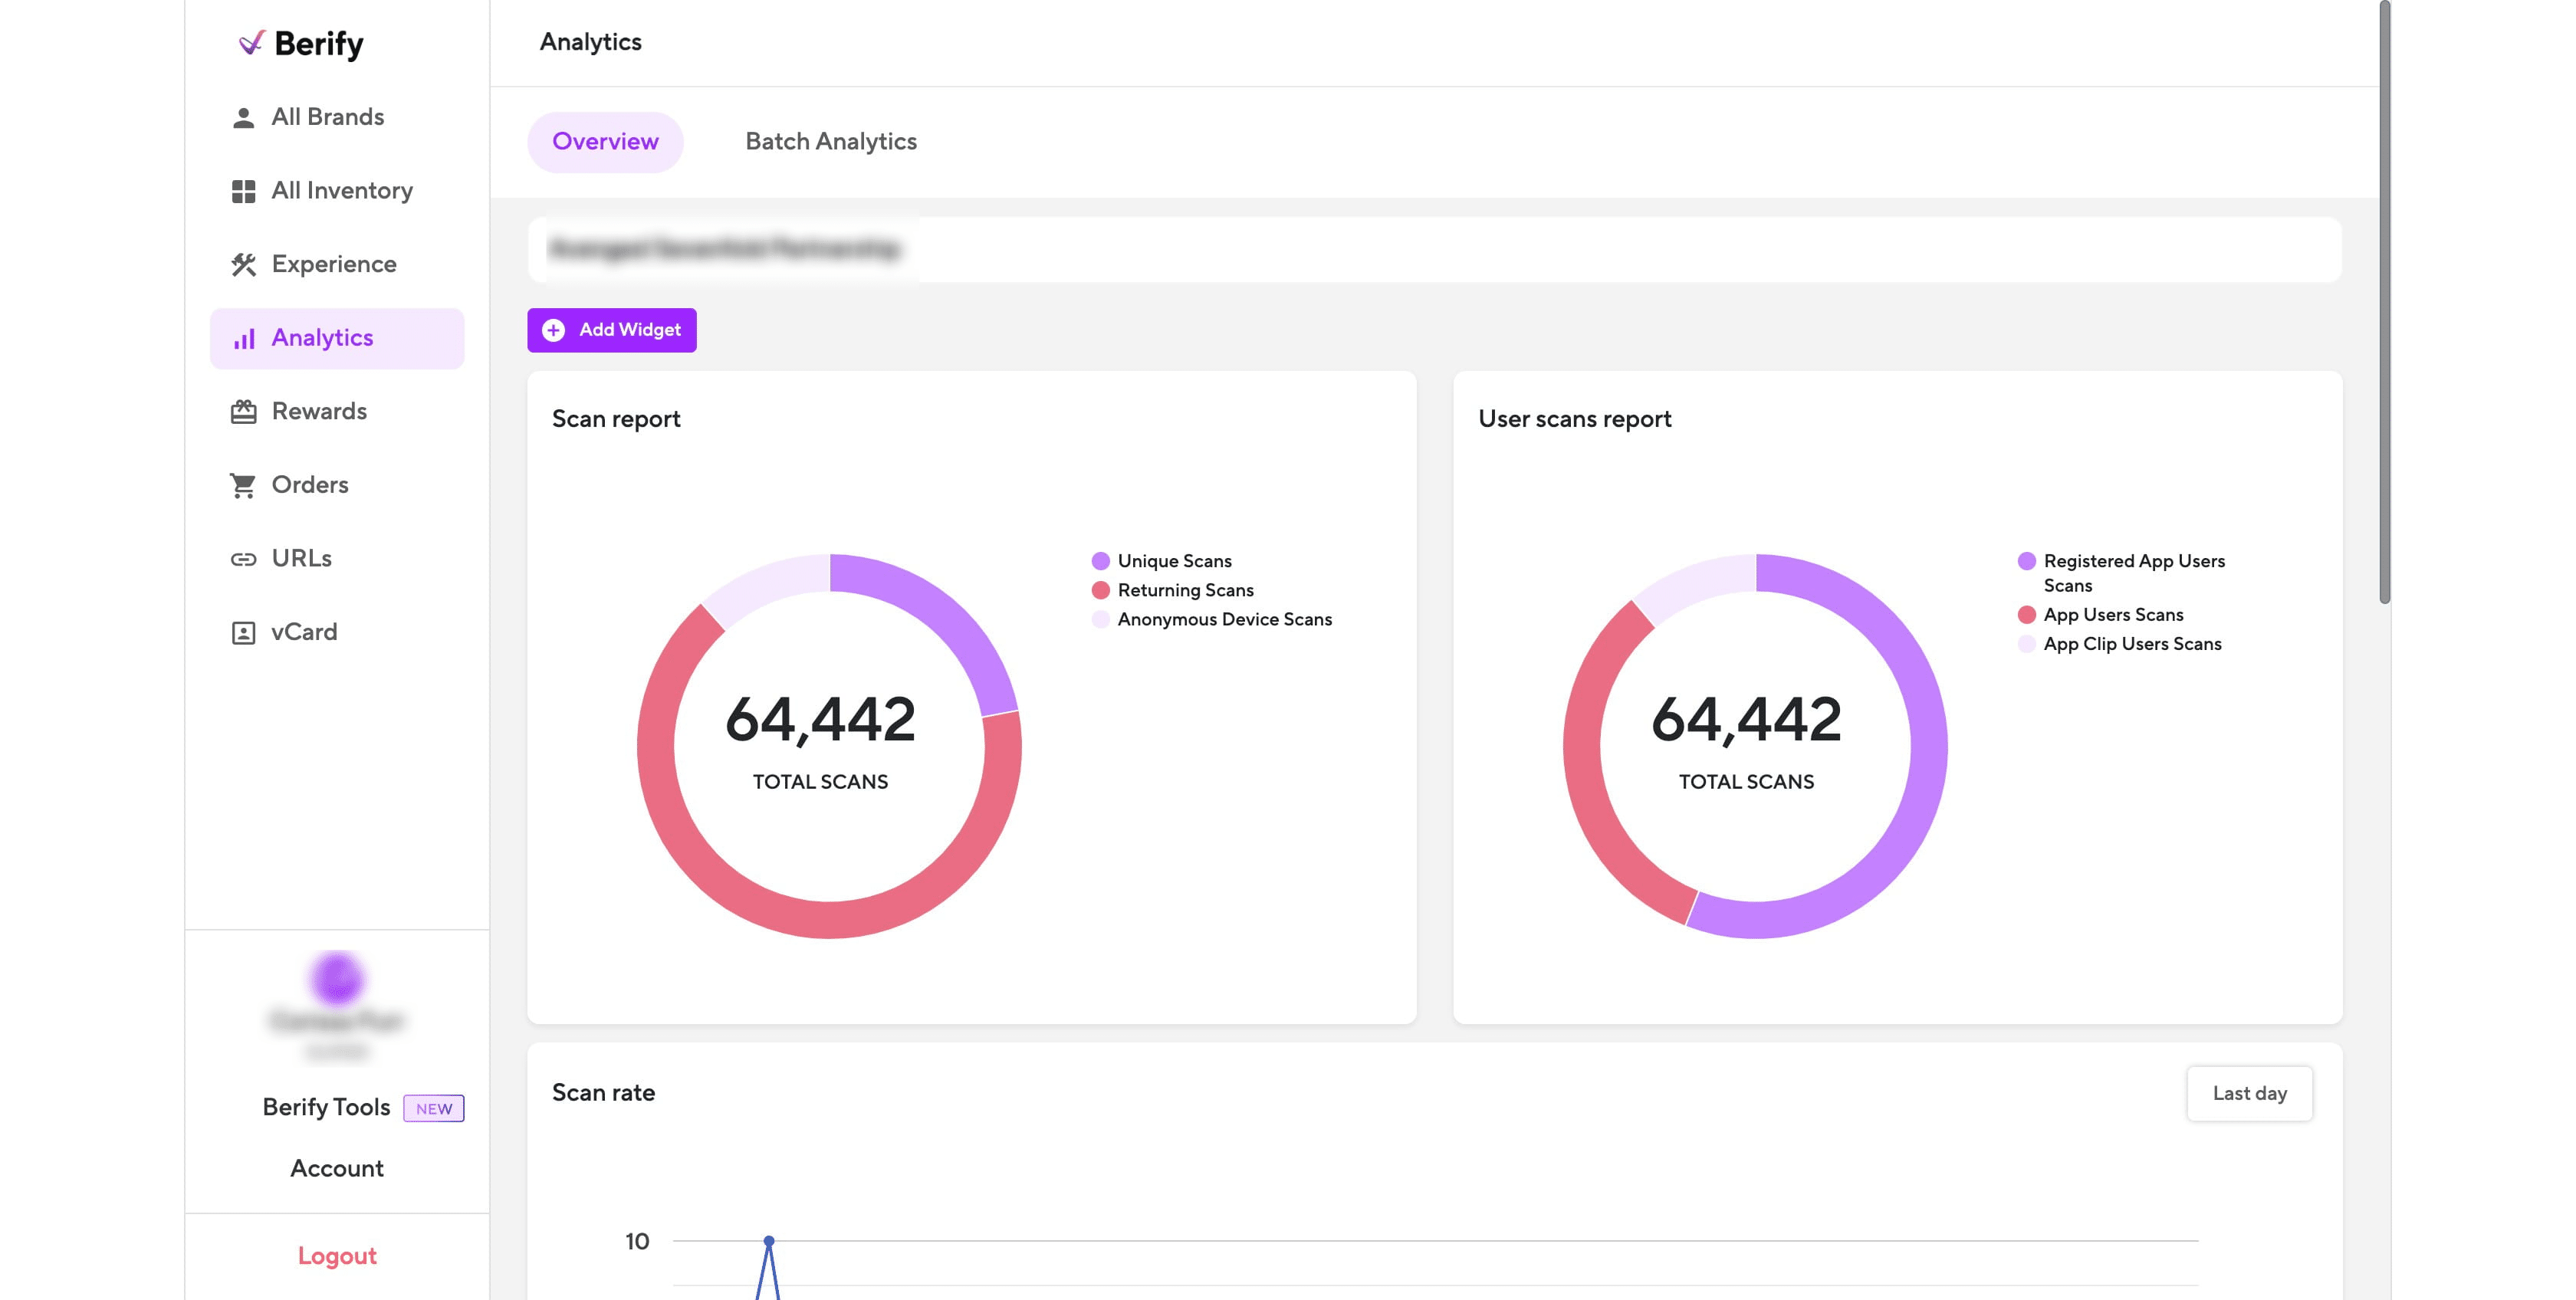
Task: Click the Add Widget button
Action: coord(612,329)
